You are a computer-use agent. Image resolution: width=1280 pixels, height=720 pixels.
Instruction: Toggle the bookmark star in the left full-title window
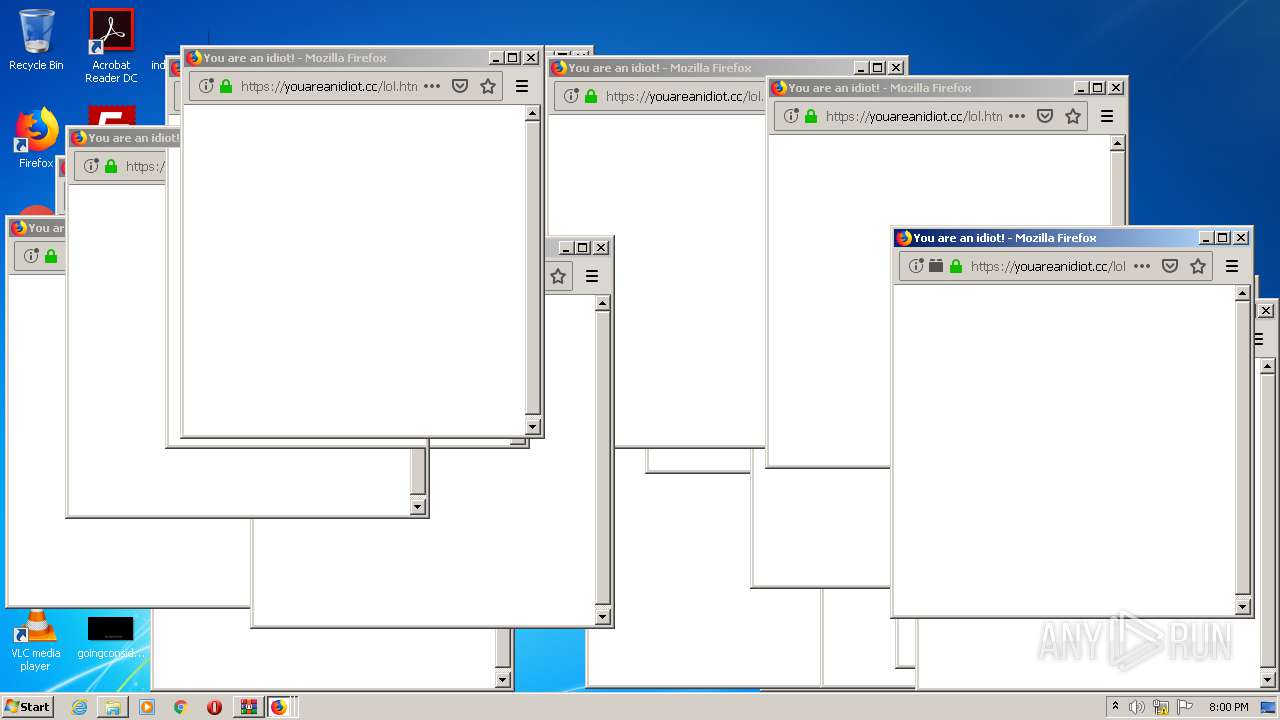coord(488,86)
